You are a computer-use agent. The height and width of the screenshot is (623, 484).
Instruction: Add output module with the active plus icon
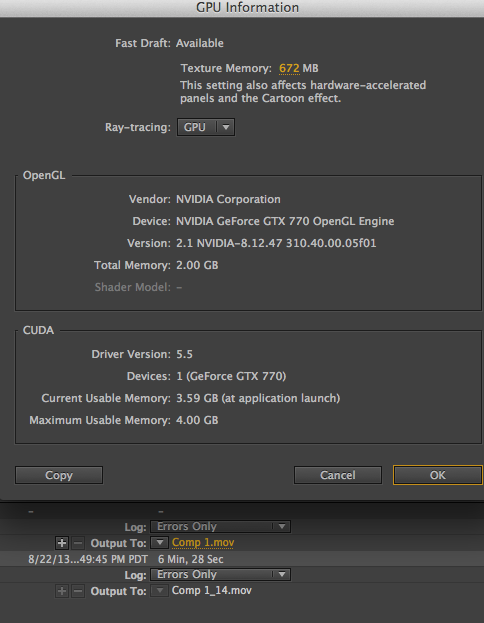(x=62, y=543)
